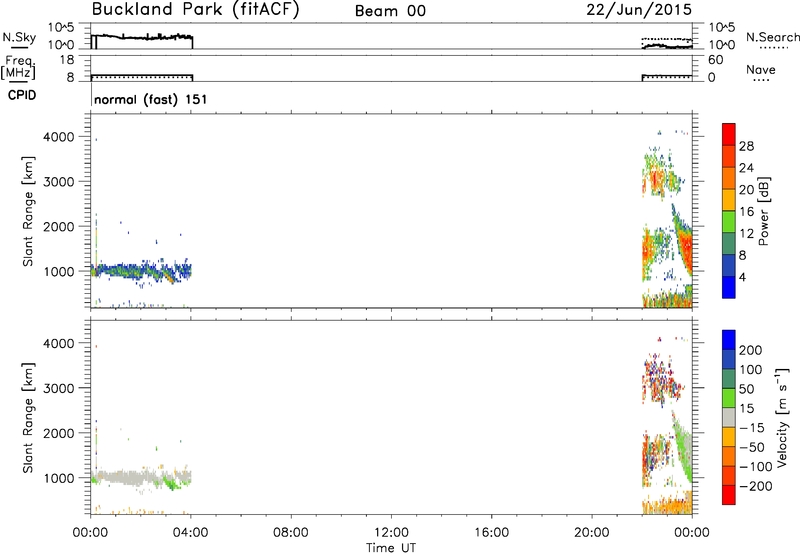Click the 3000 tick in power panel
This screenshot has width=800, height=554.
pyautogui.click(x=59, y=182)
